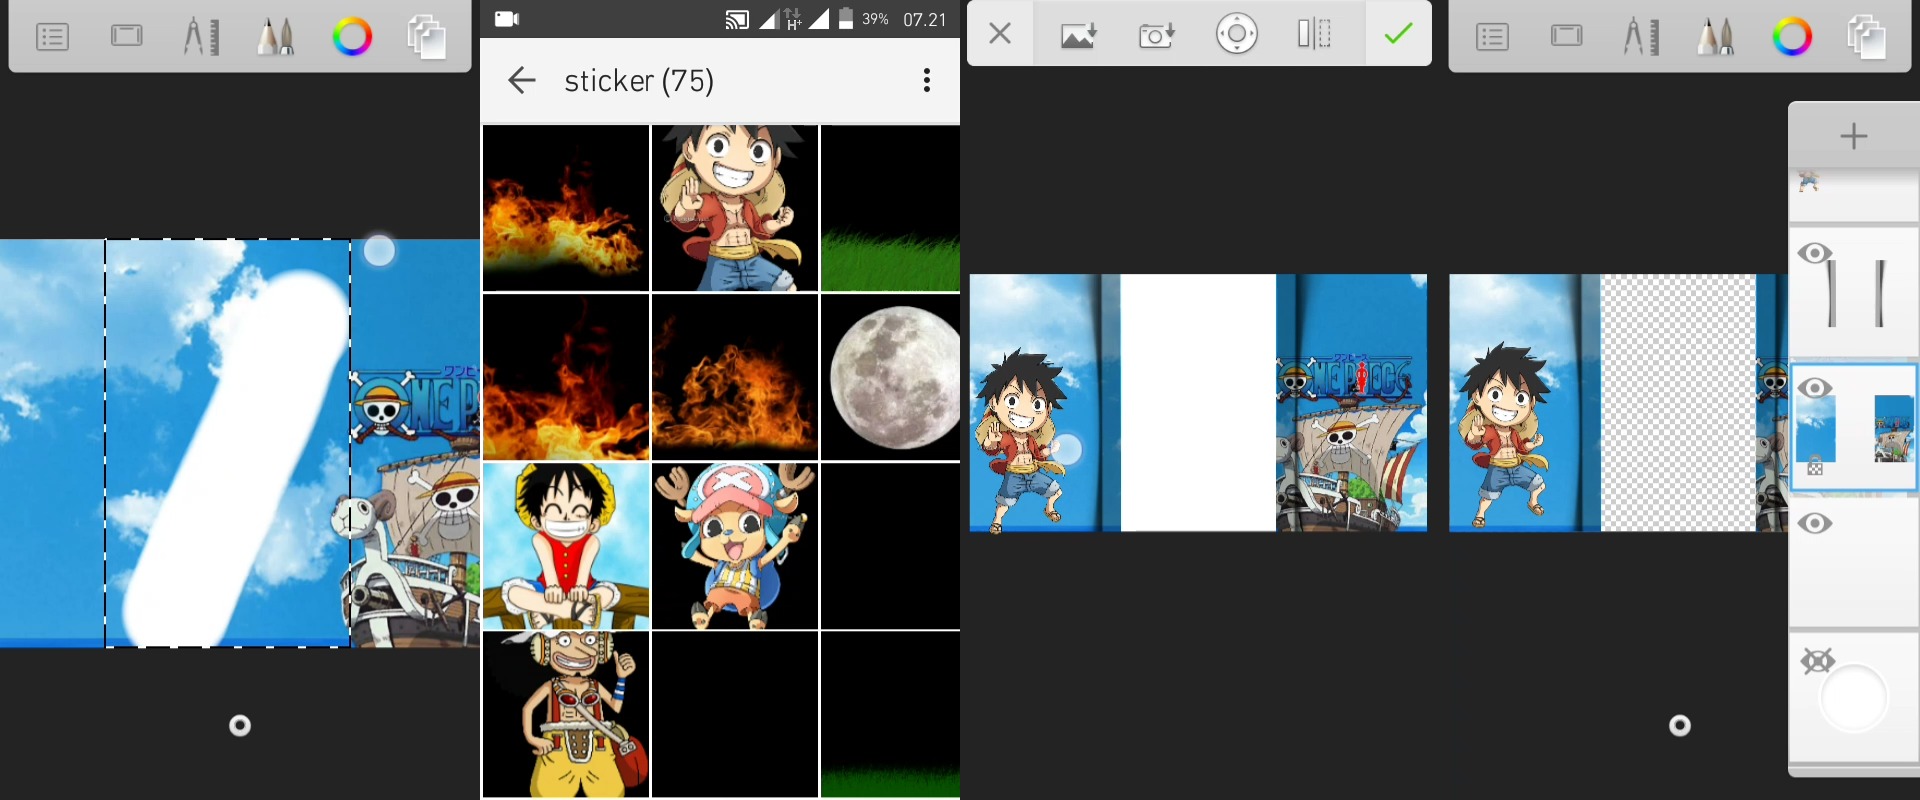This screenshot has width=1920, height=800.
Task: Open the color wheel on the leftmost screen
Action: pyautogui.click(x=352, y=37)
